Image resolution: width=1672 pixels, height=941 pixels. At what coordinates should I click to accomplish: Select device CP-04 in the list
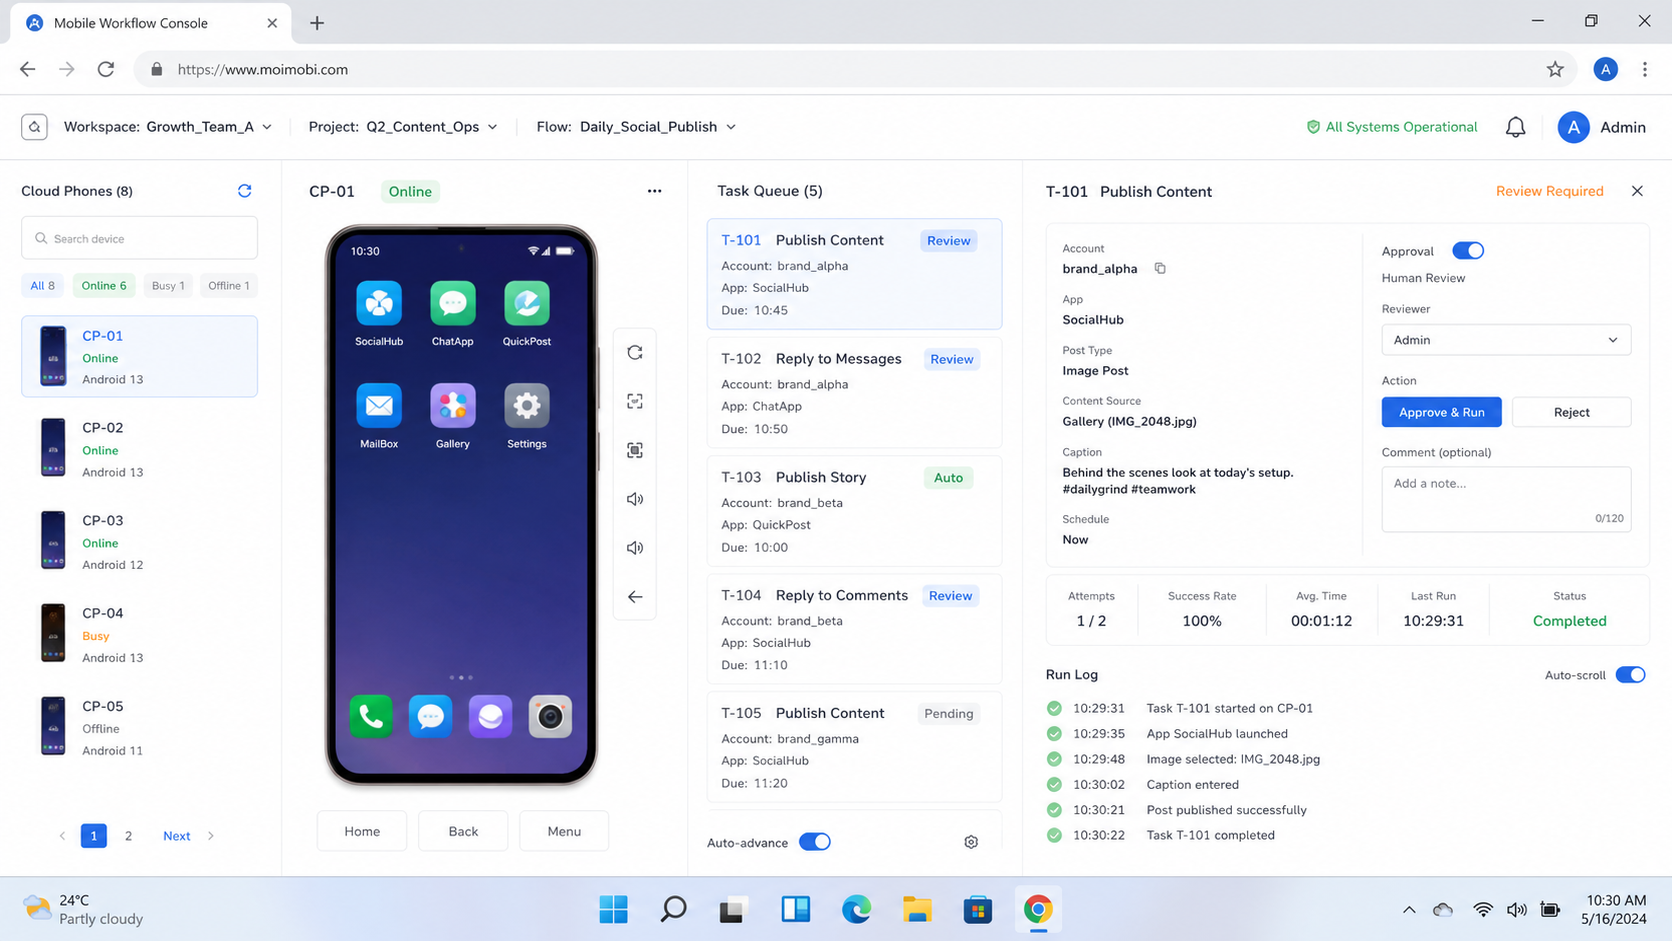(139, 634)
